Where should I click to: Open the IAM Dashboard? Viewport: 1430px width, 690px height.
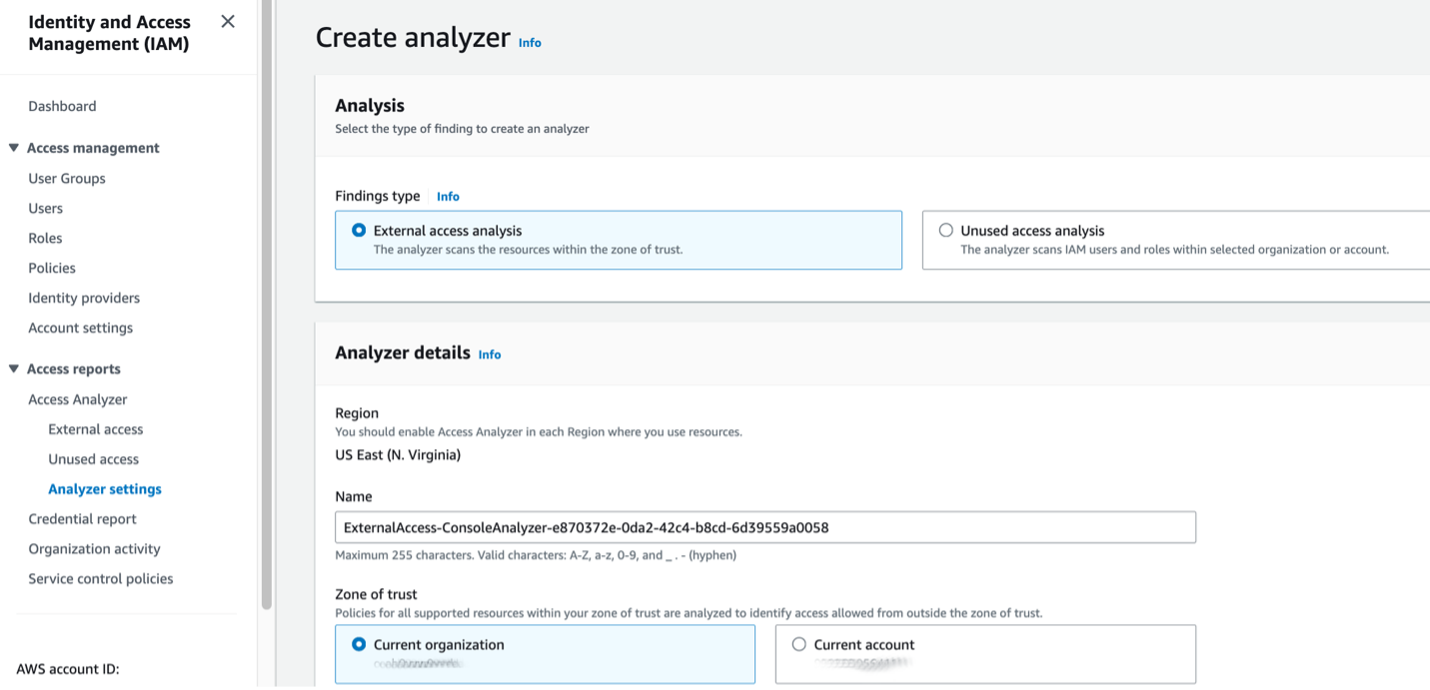click(63, 105)
